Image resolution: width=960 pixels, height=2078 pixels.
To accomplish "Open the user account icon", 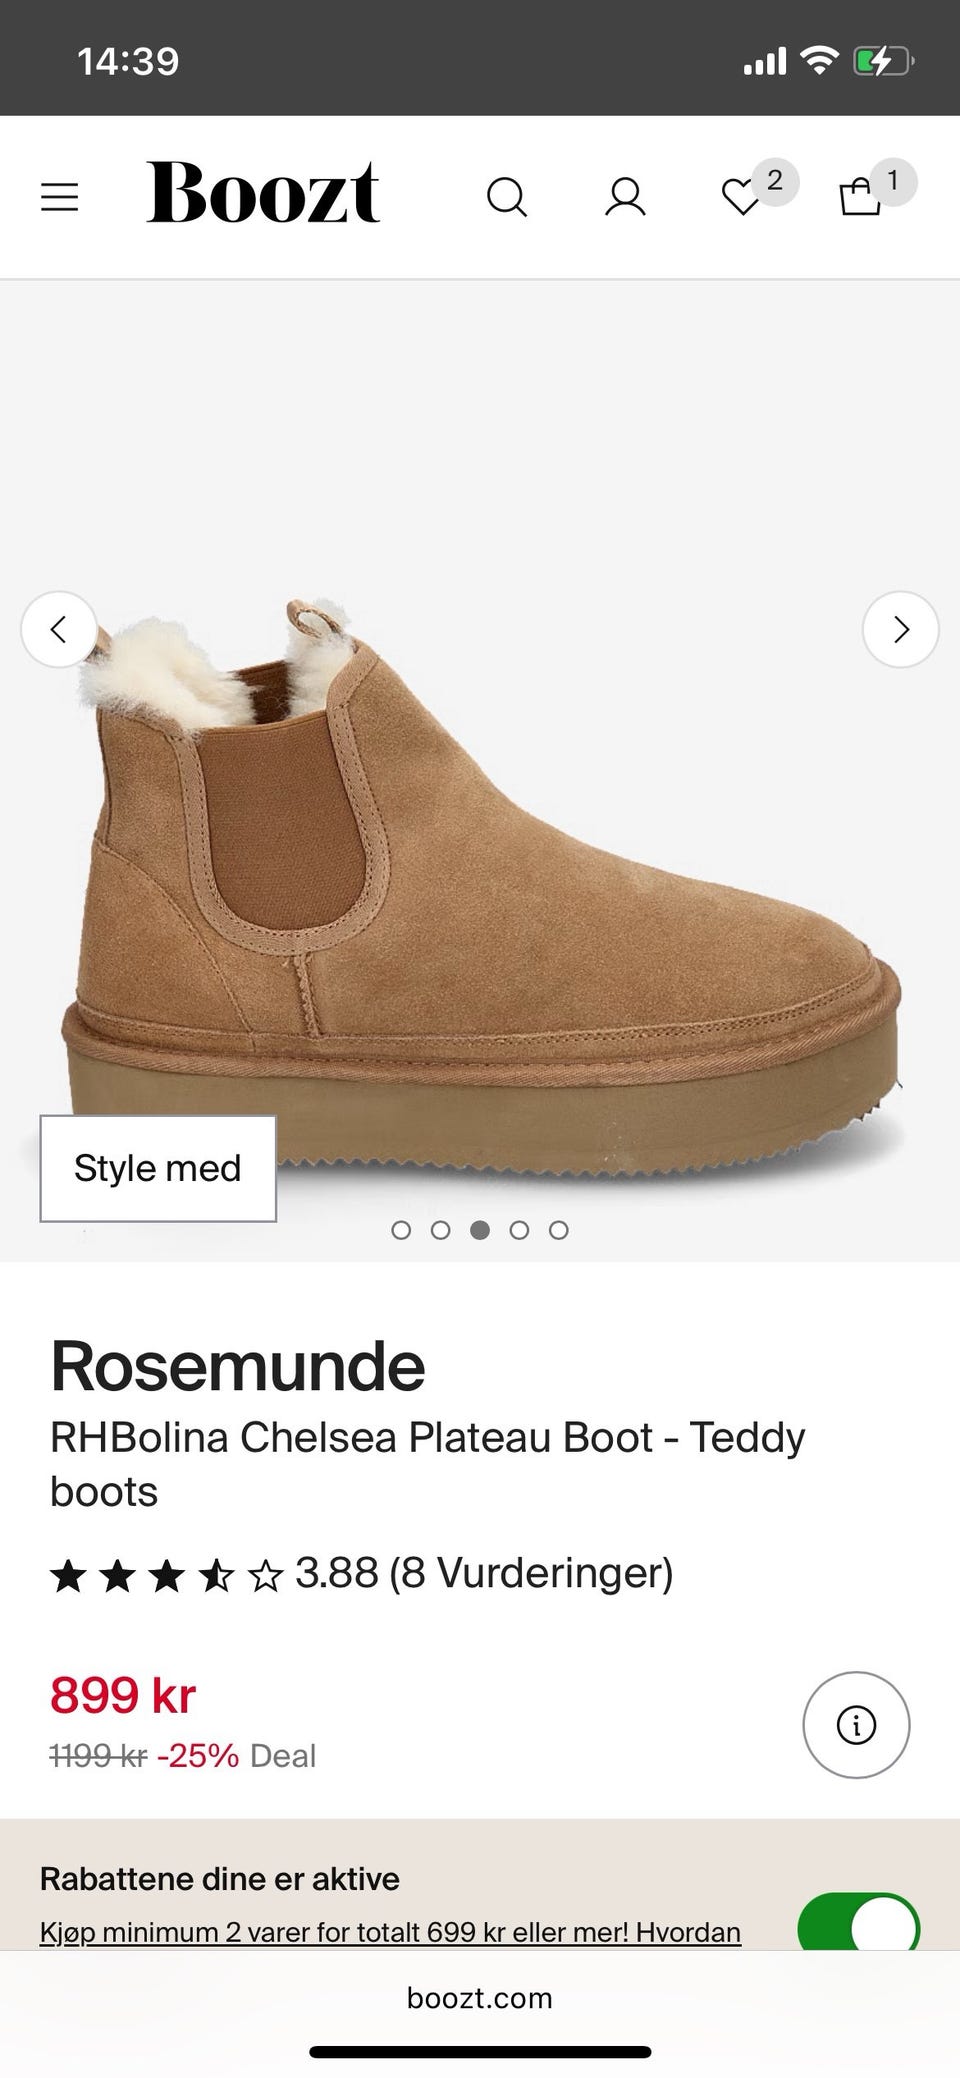I will (x=625, y=197).
